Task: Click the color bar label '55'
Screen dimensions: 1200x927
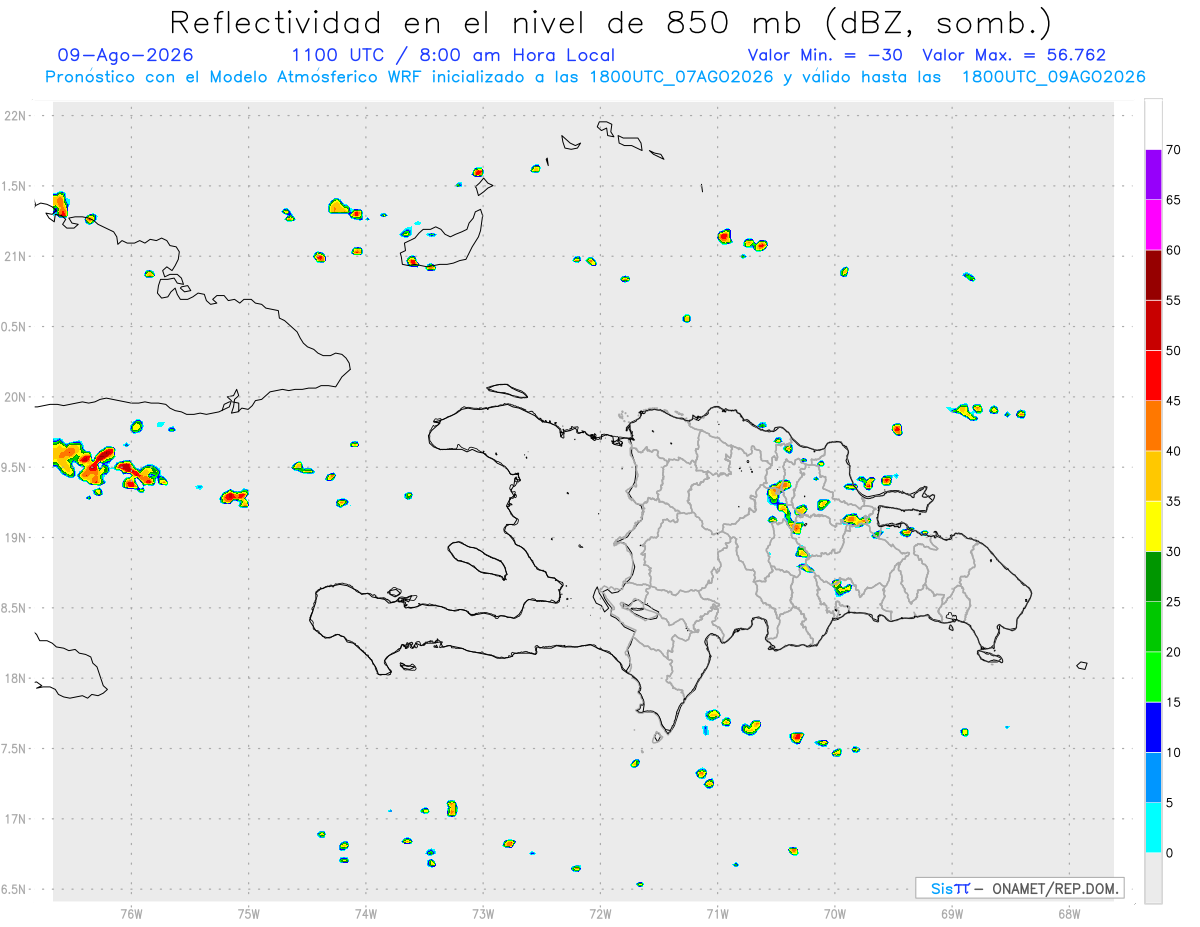Action: tap(1173, 300)
